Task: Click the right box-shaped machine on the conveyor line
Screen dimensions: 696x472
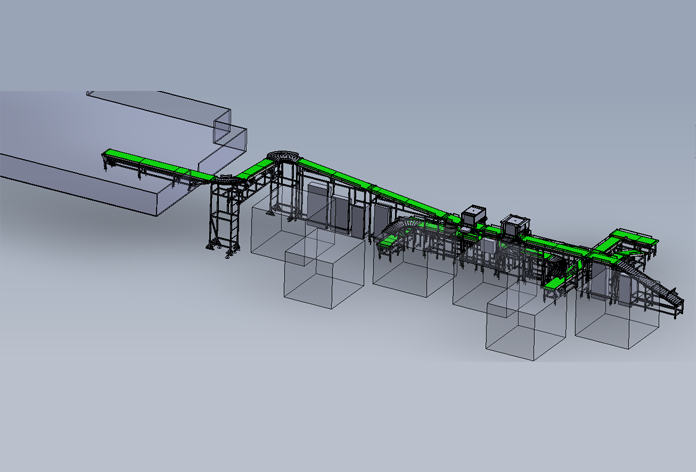Action: pos(515,225)
